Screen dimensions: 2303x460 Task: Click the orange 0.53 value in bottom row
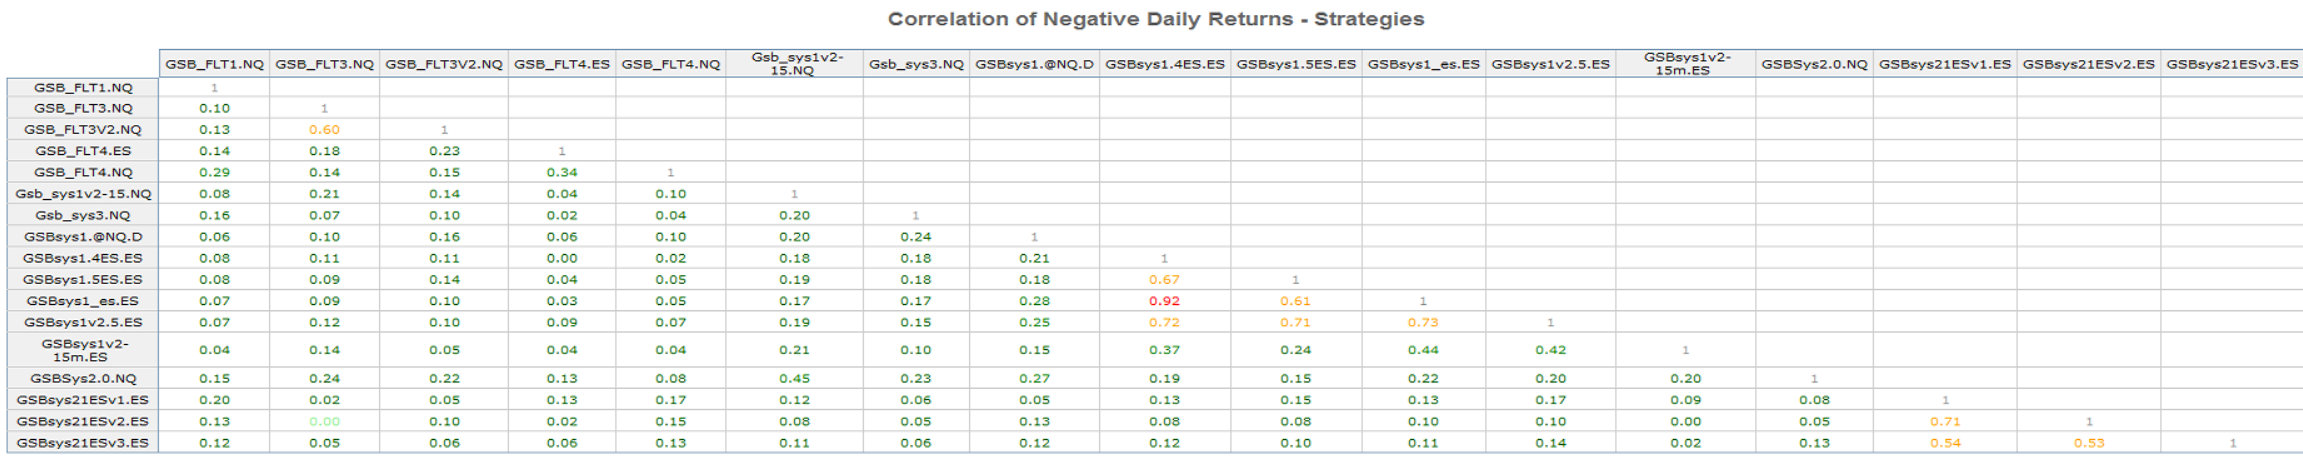coord(2089,443)
